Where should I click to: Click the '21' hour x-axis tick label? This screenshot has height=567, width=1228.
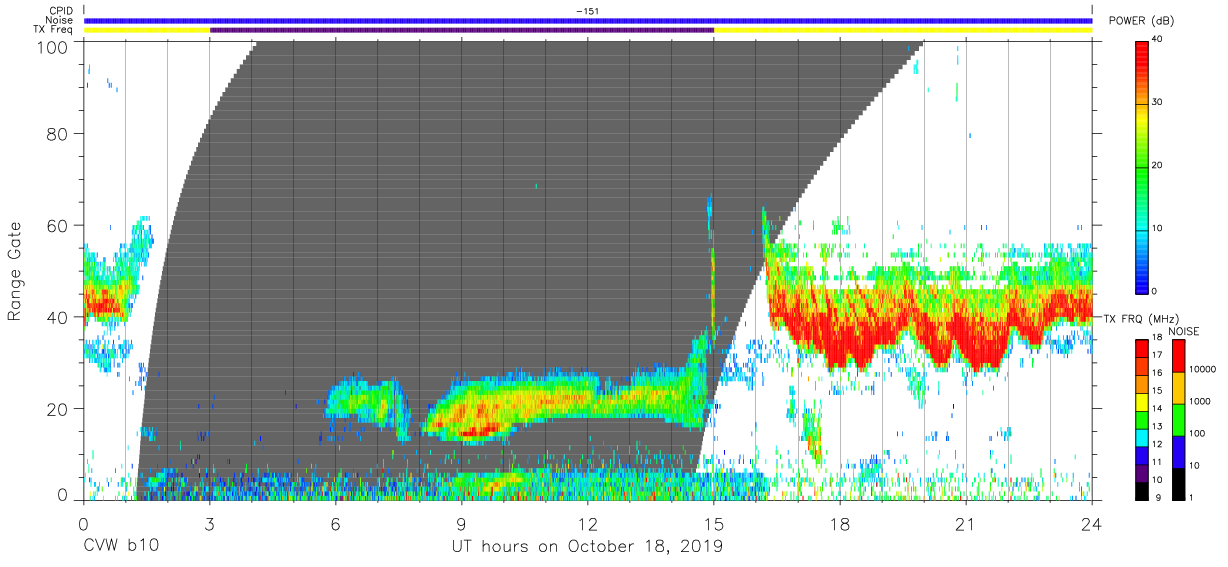pos(965,524)
